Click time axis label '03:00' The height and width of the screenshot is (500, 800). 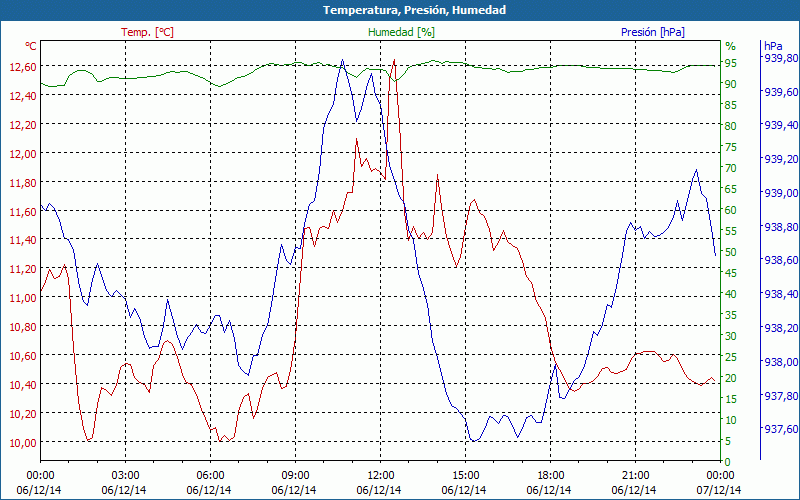point(125,476)
